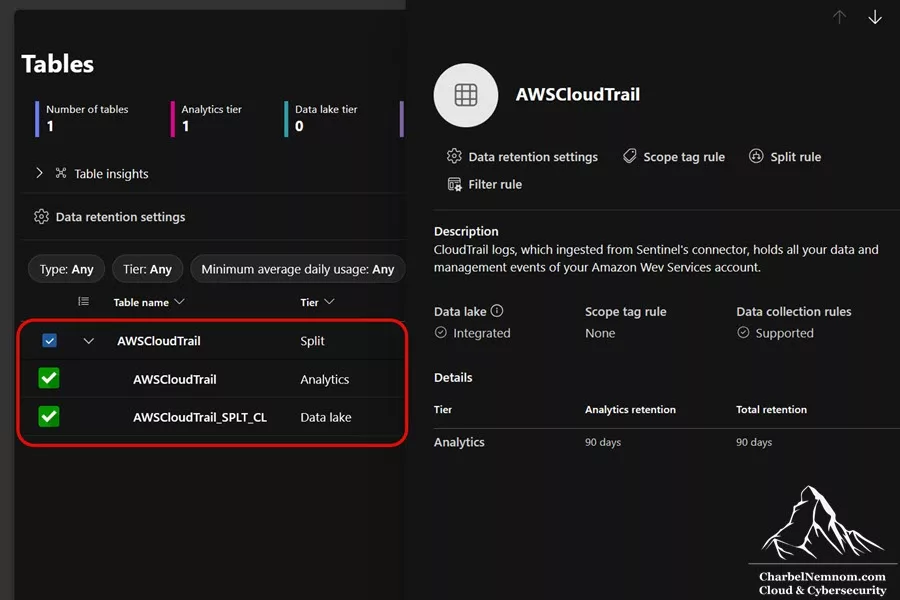Click the up arrow for previous table
The image size is (900, 600).
(839, 17)
